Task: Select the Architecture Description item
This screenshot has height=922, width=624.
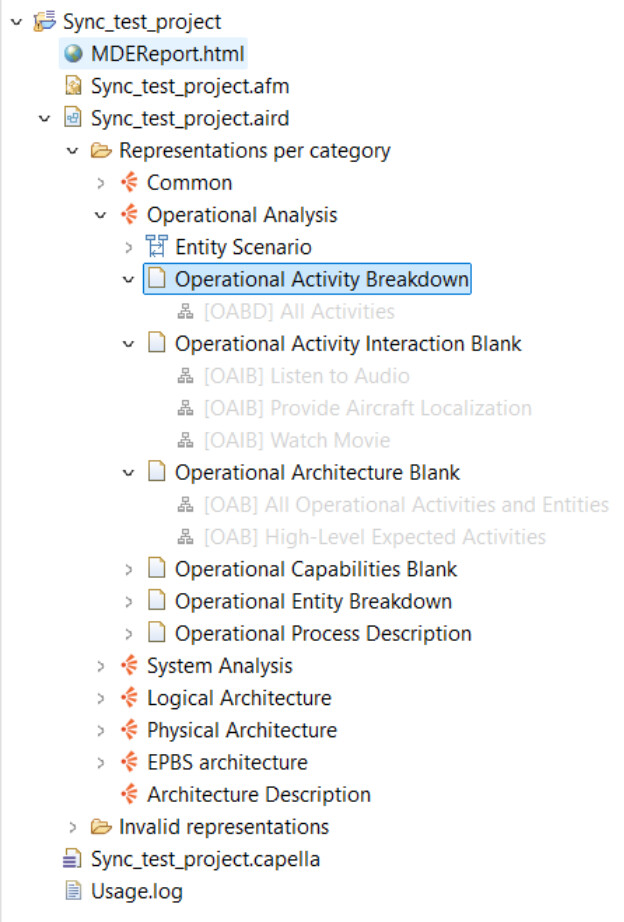Action: pyautogui.click(x=258, y=795)
